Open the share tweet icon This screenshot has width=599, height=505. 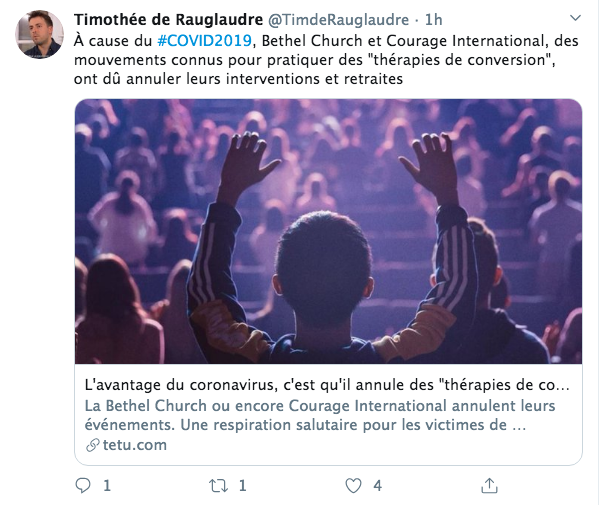pos(489,486)
